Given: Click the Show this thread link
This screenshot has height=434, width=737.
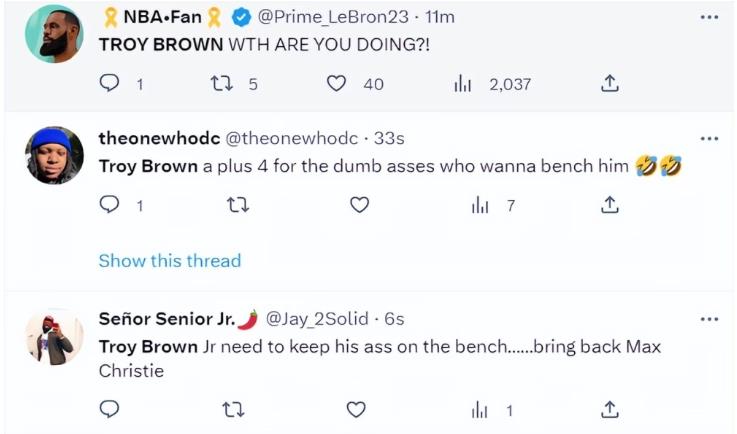Looking at the screenshot, I should tap(170, 261).
